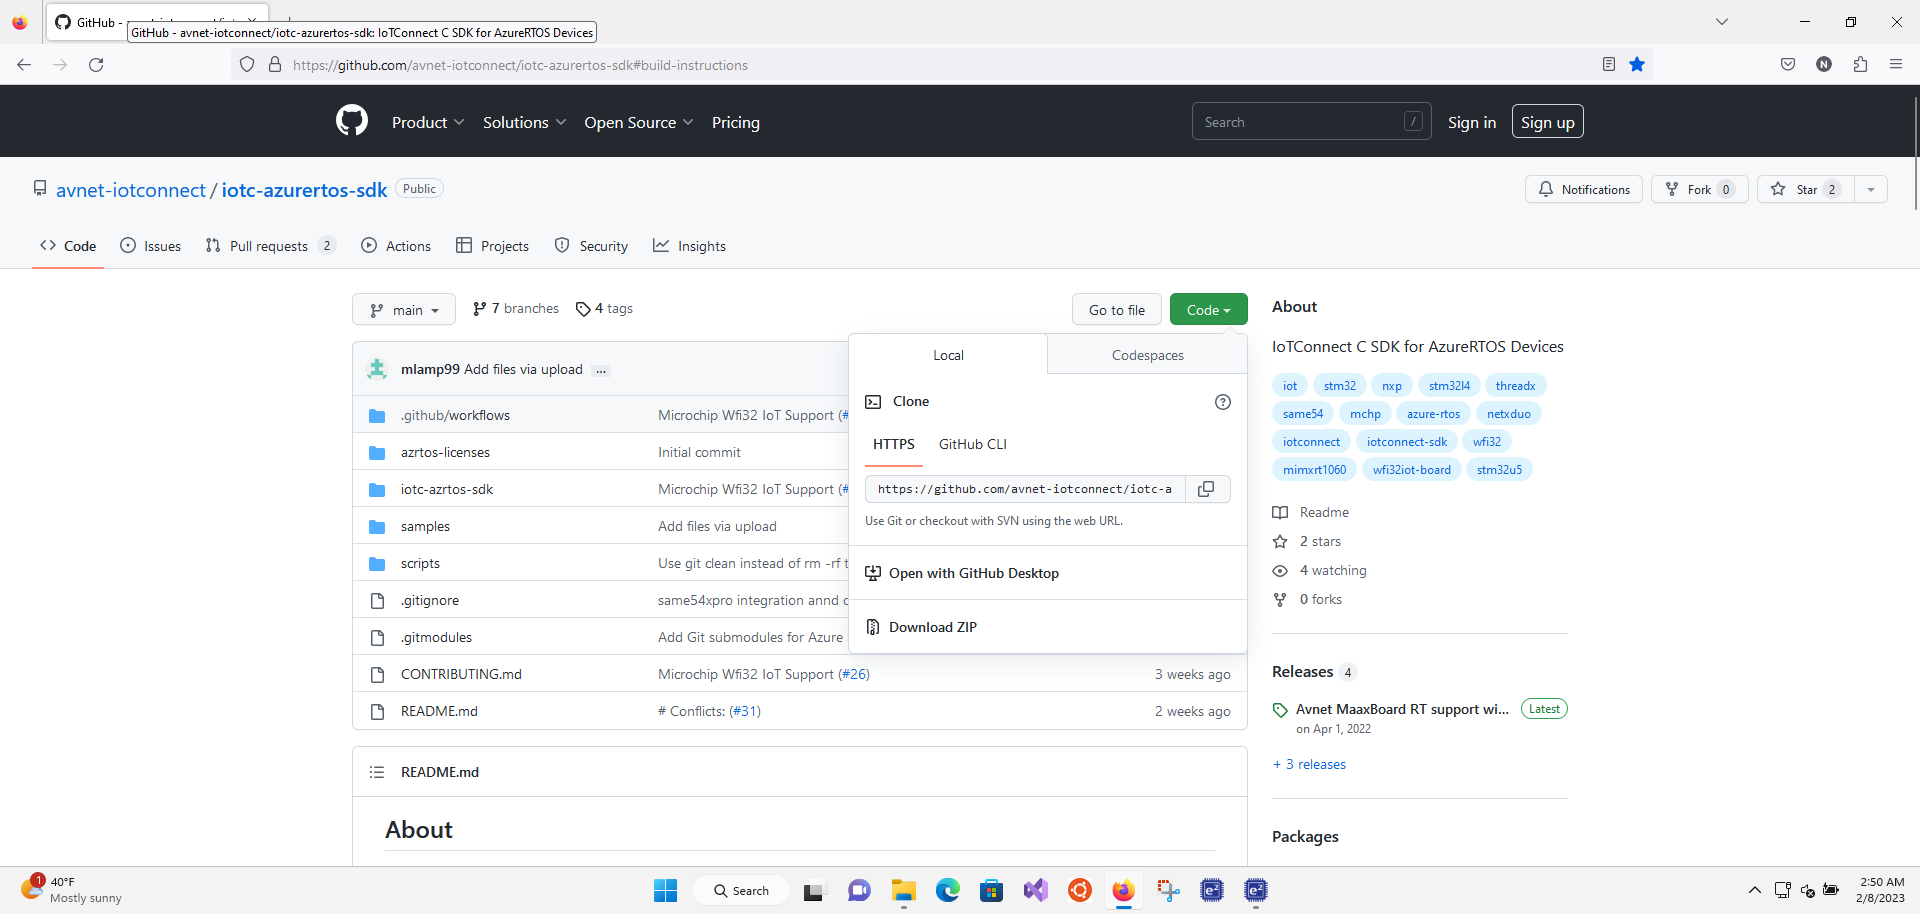The width and height of the screenshot is (1920, 914).
Task: Select HTTPS clone method
Action: 894,444
